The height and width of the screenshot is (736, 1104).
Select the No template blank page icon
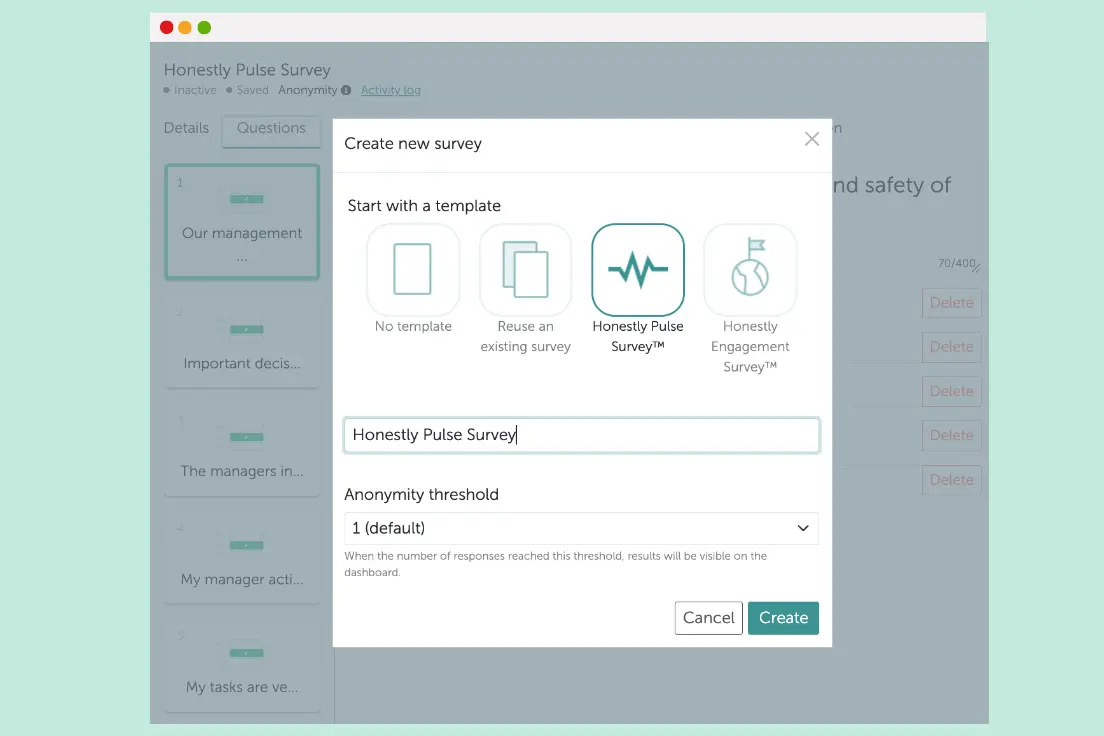[413, 269]
